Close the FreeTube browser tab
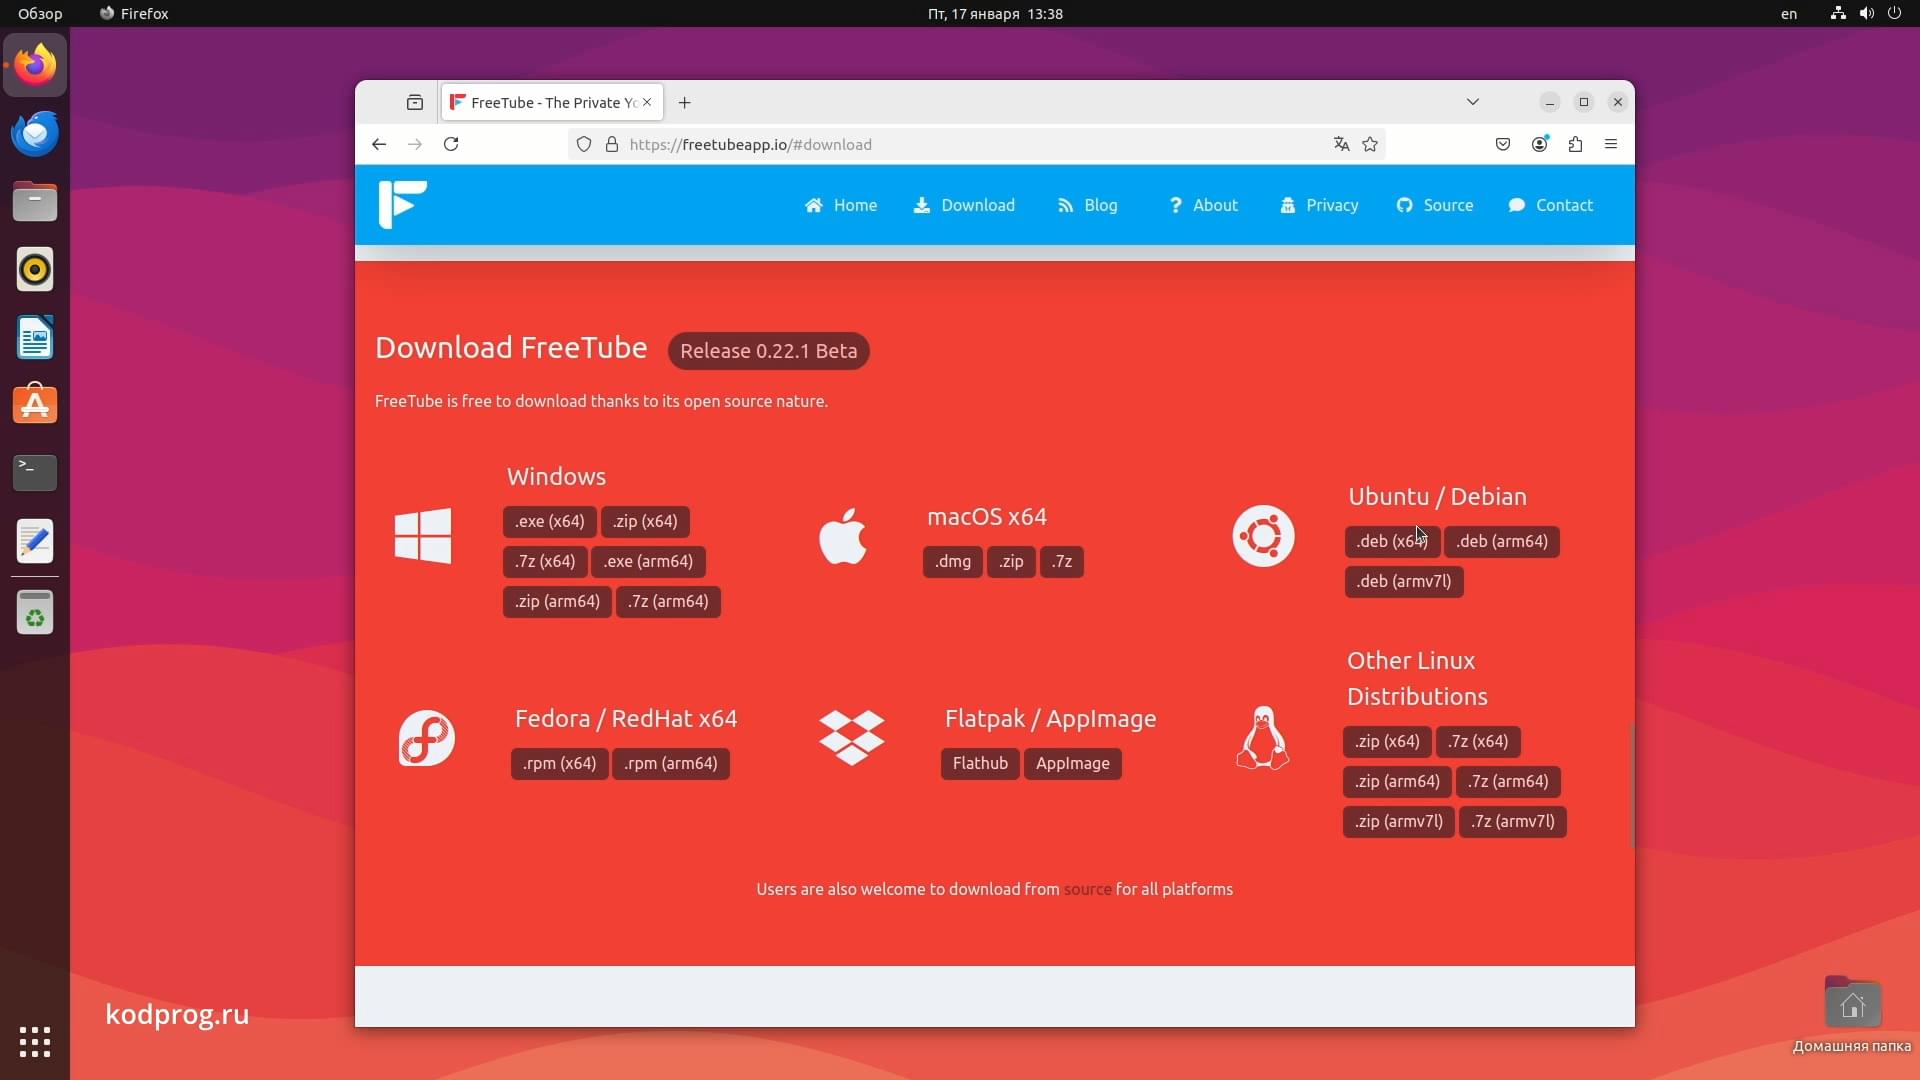The height and width of the screenshot is (1080, 1920). click(x=647, y=102)
